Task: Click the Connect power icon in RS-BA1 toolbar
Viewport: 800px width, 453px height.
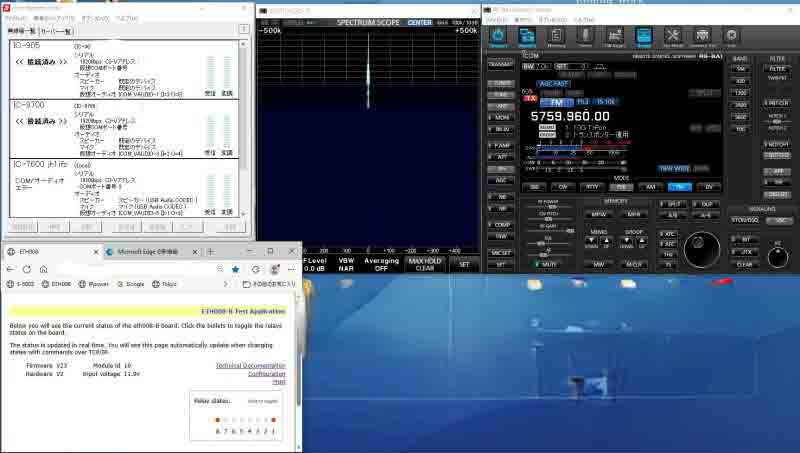Action: point(498,36)
